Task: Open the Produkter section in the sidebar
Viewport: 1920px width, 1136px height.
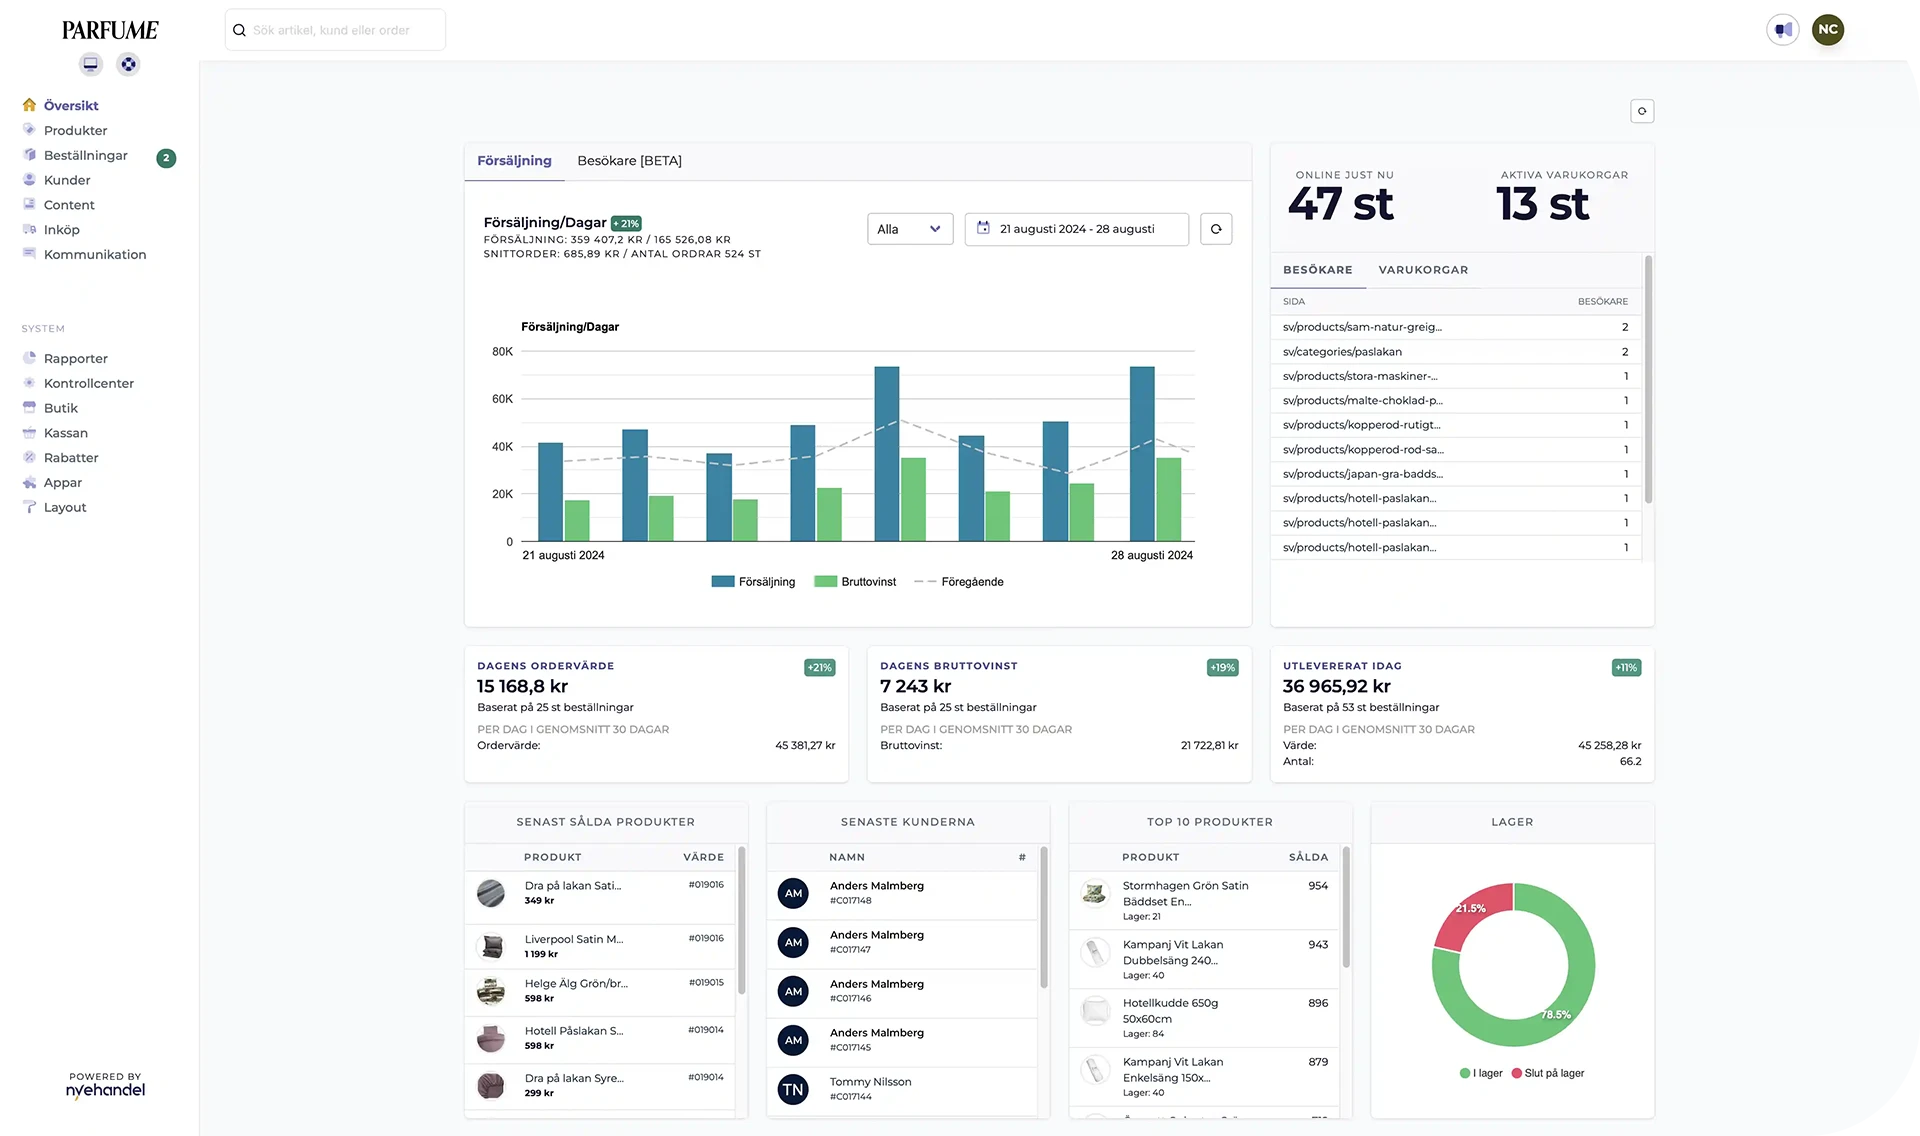Action: (75, 130)
